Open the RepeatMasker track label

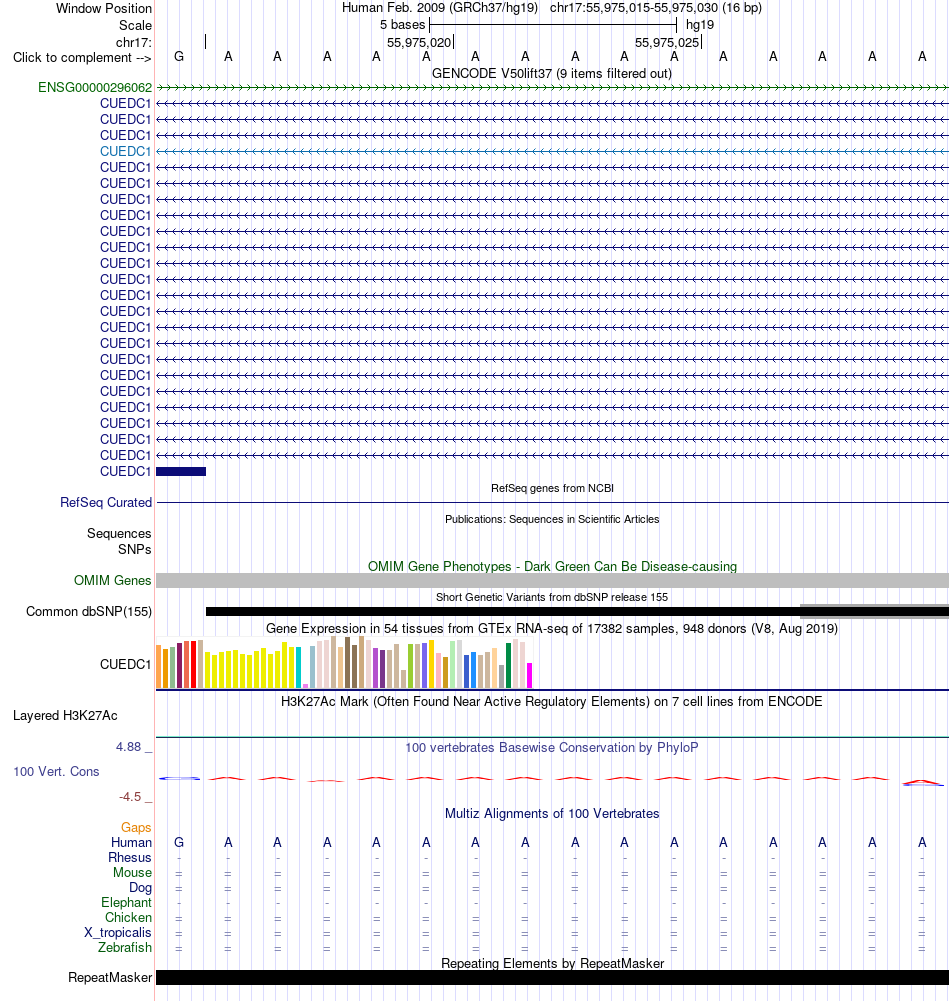pos(110,977)
